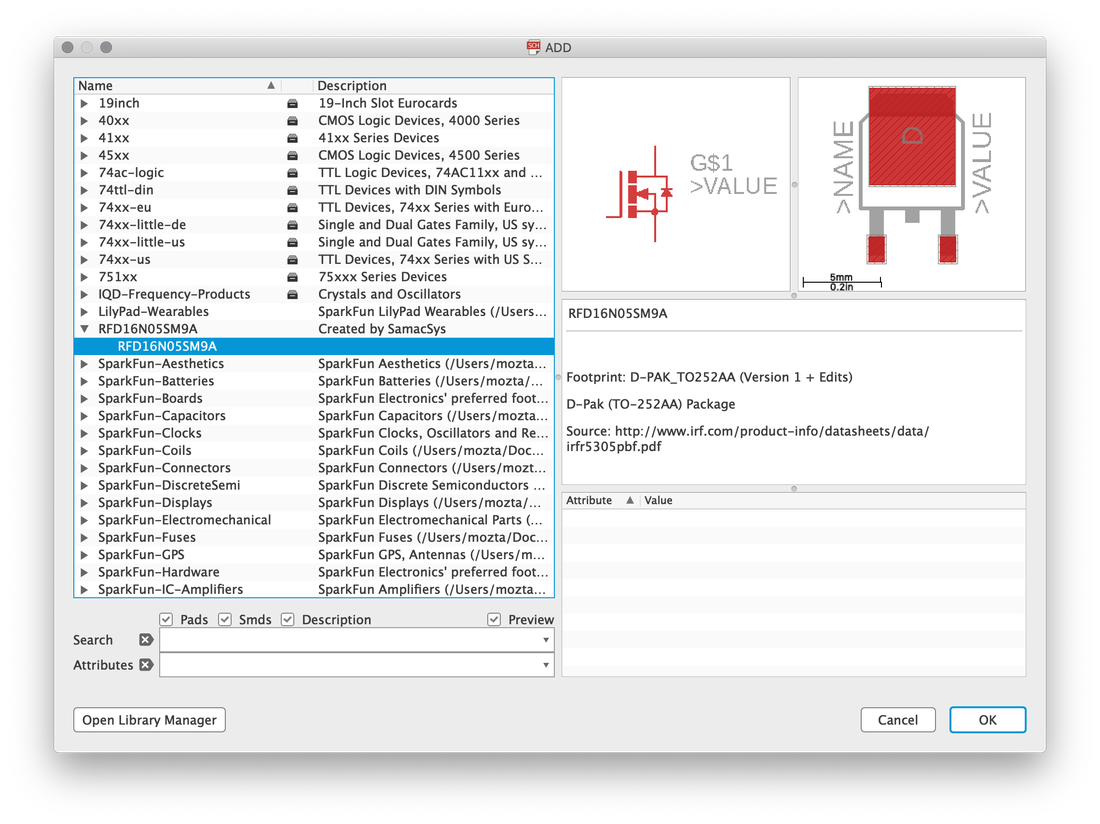This screenshot has height=824, width=1100.
Task: Select the SparkFun-IC-Amplifiers library row
Action: point(314,589)
